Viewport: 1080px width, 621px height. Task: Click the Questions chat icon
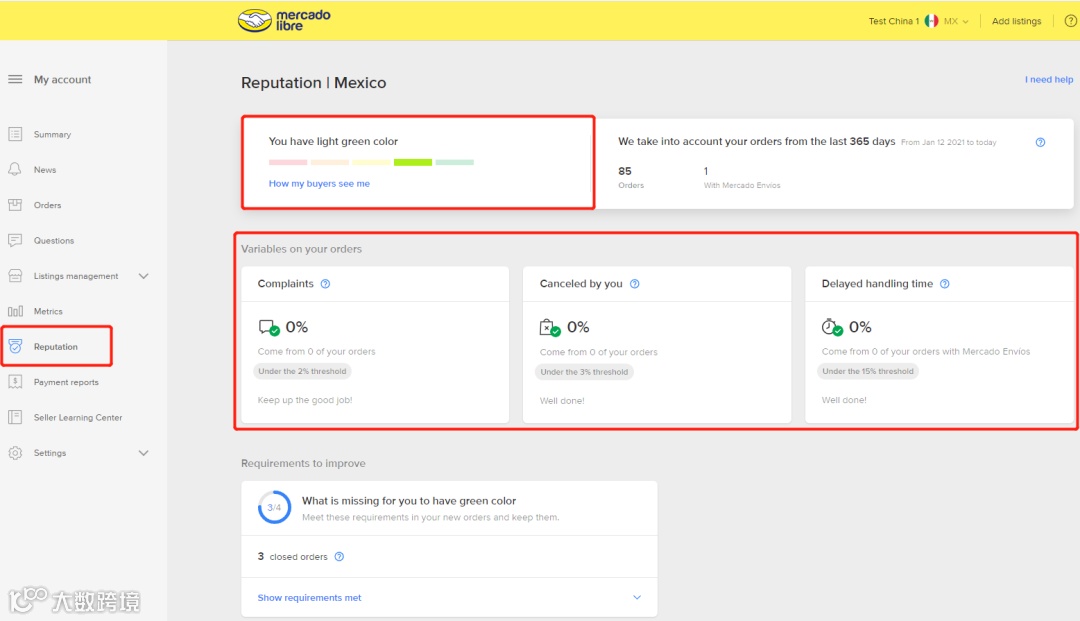15,240
